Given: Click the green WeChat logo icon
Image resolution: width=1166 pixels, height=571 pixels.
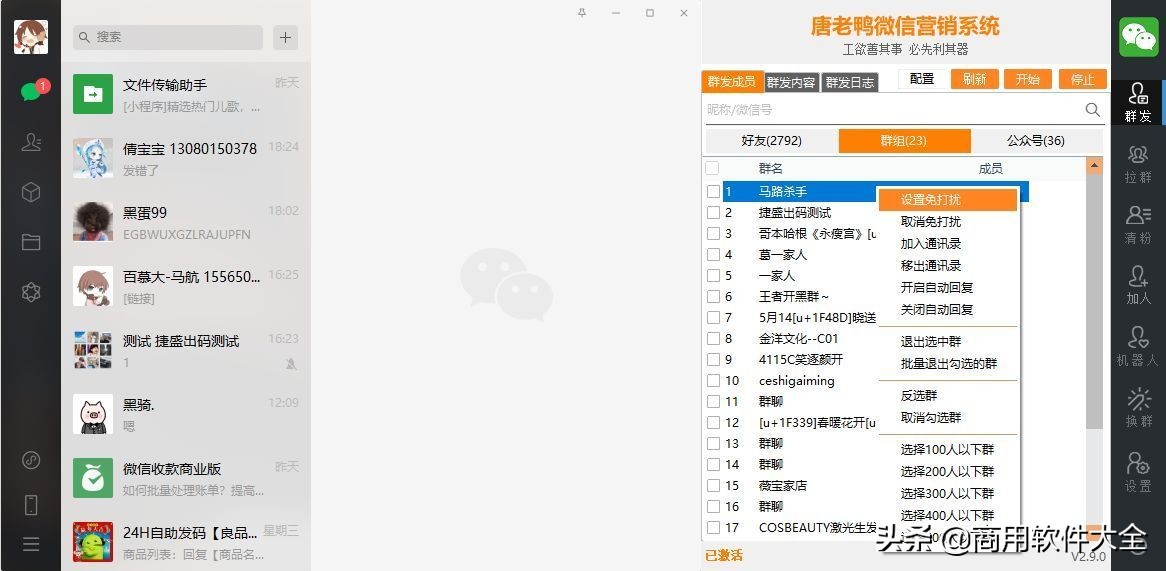Looking at the screenshot, I should click(1138, 37).
